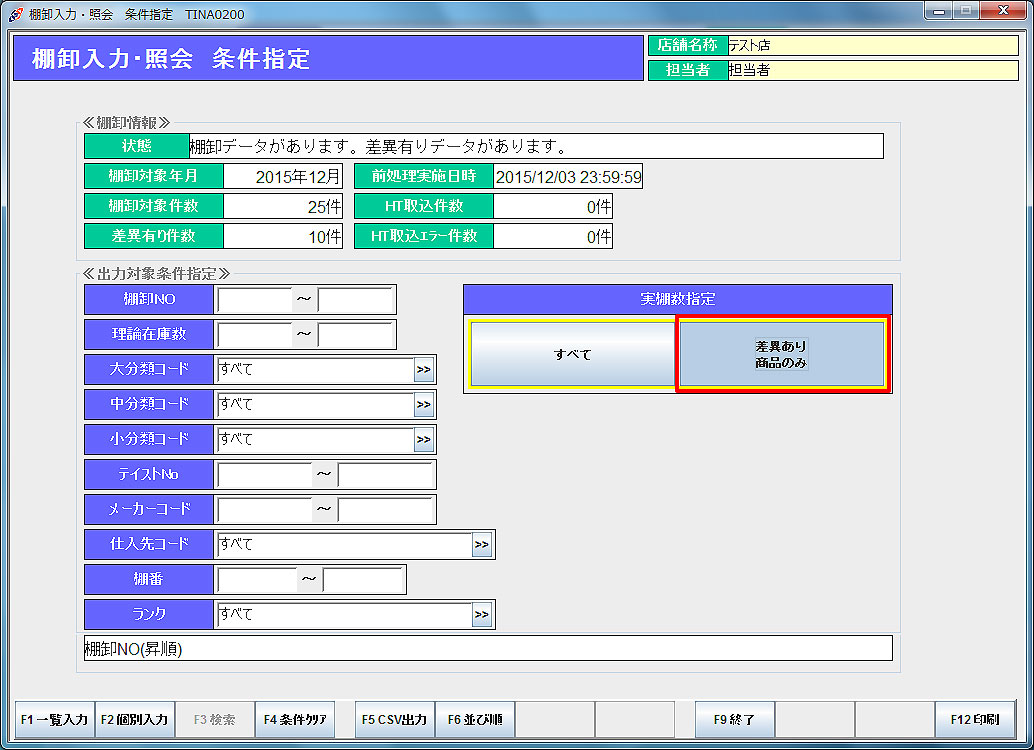Export data via F5 CSV出力

pos(395,719)
